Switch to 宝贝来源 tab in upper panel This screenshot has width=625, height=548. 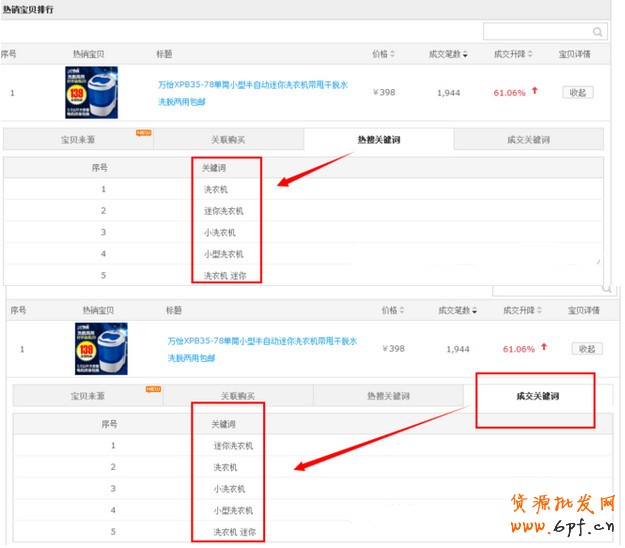[x=76, y=140]
